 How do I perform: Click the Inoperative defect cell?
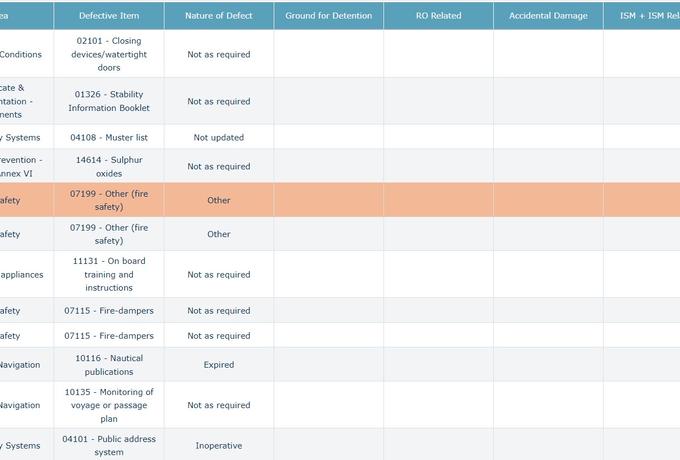point(219,446)
